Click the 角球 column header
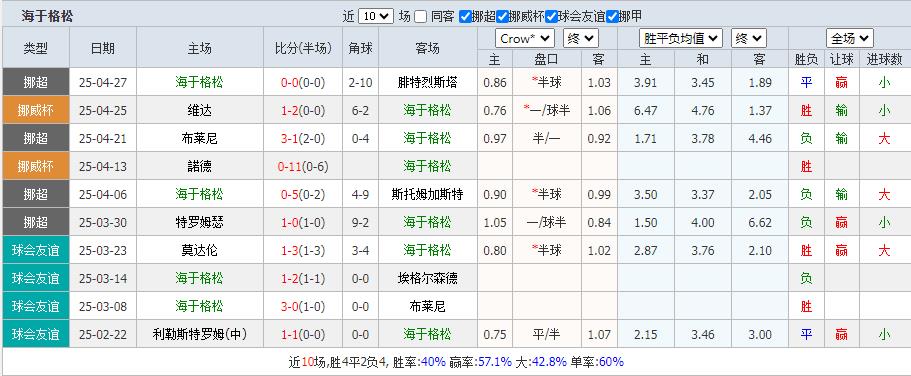The width and height of the screenshot is (911, 376). click(x=360, y=48)
